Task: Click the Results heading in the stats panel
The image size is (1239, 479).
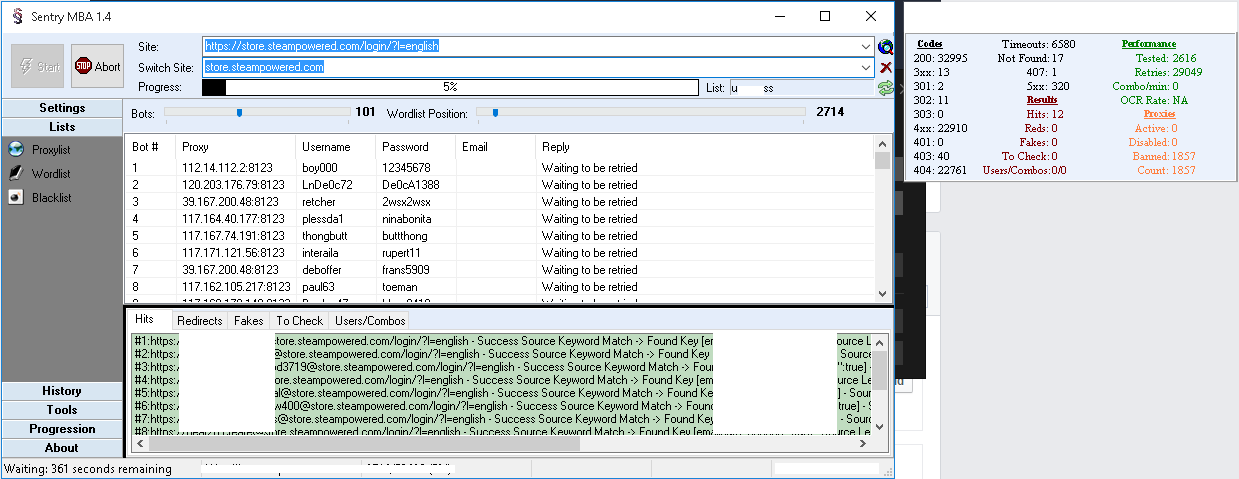Action: click(1042, 100)
